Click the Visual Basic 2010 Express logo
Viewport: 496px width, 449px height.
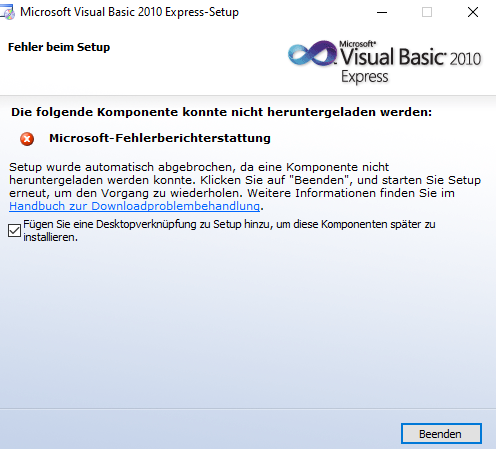pos(385,62)
